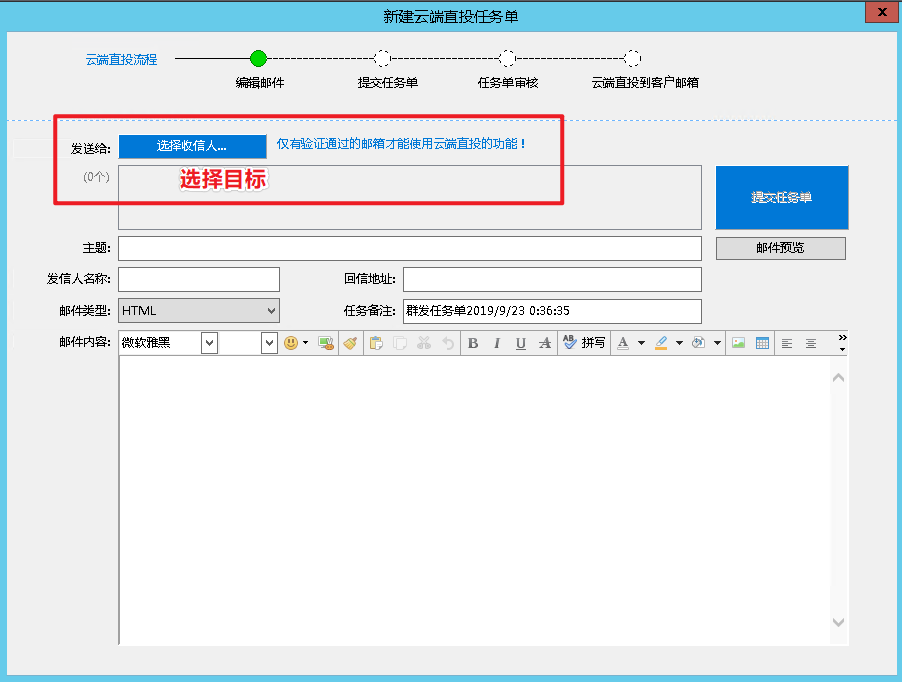Close the 新建云端直投任务单 dialog

tap(882, 12)
